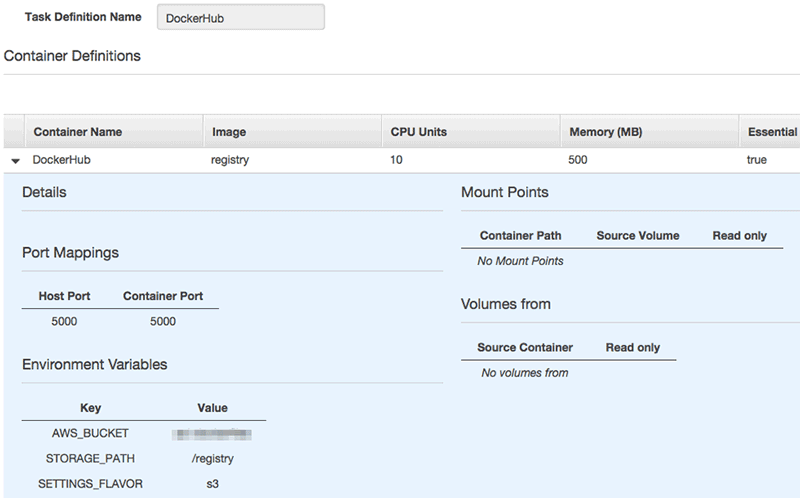Click the Source Container column header

(525, 347)
